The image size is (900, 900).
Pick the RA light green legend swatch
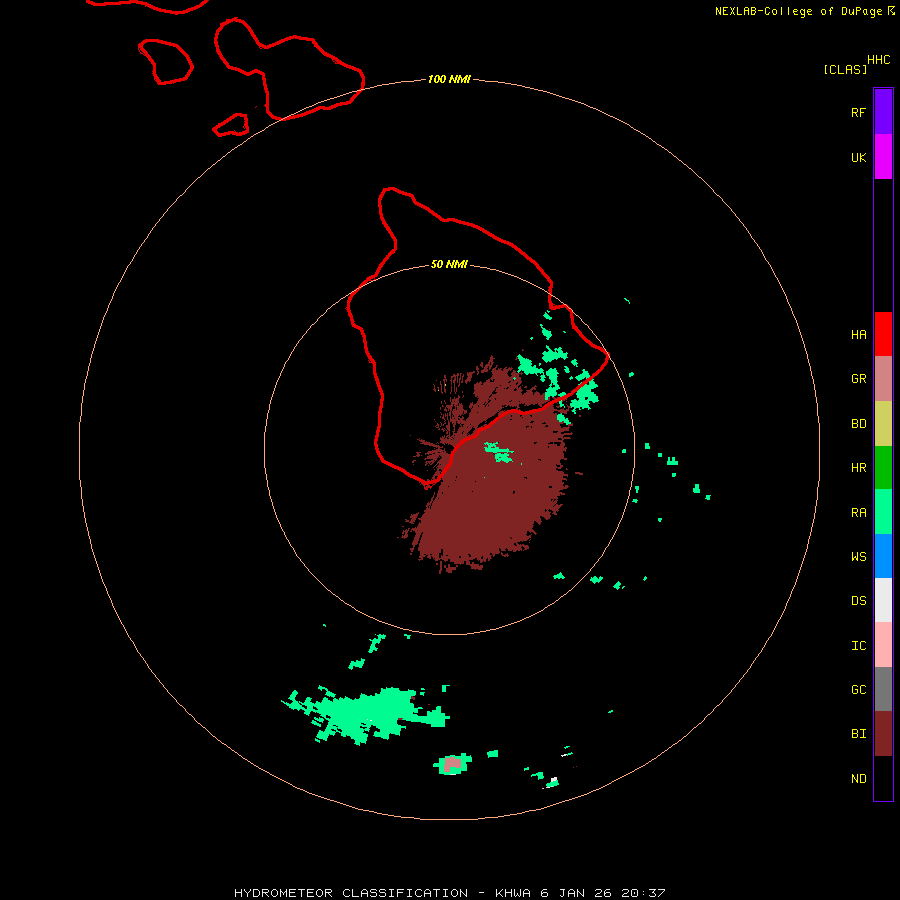(x=883, y=512)
